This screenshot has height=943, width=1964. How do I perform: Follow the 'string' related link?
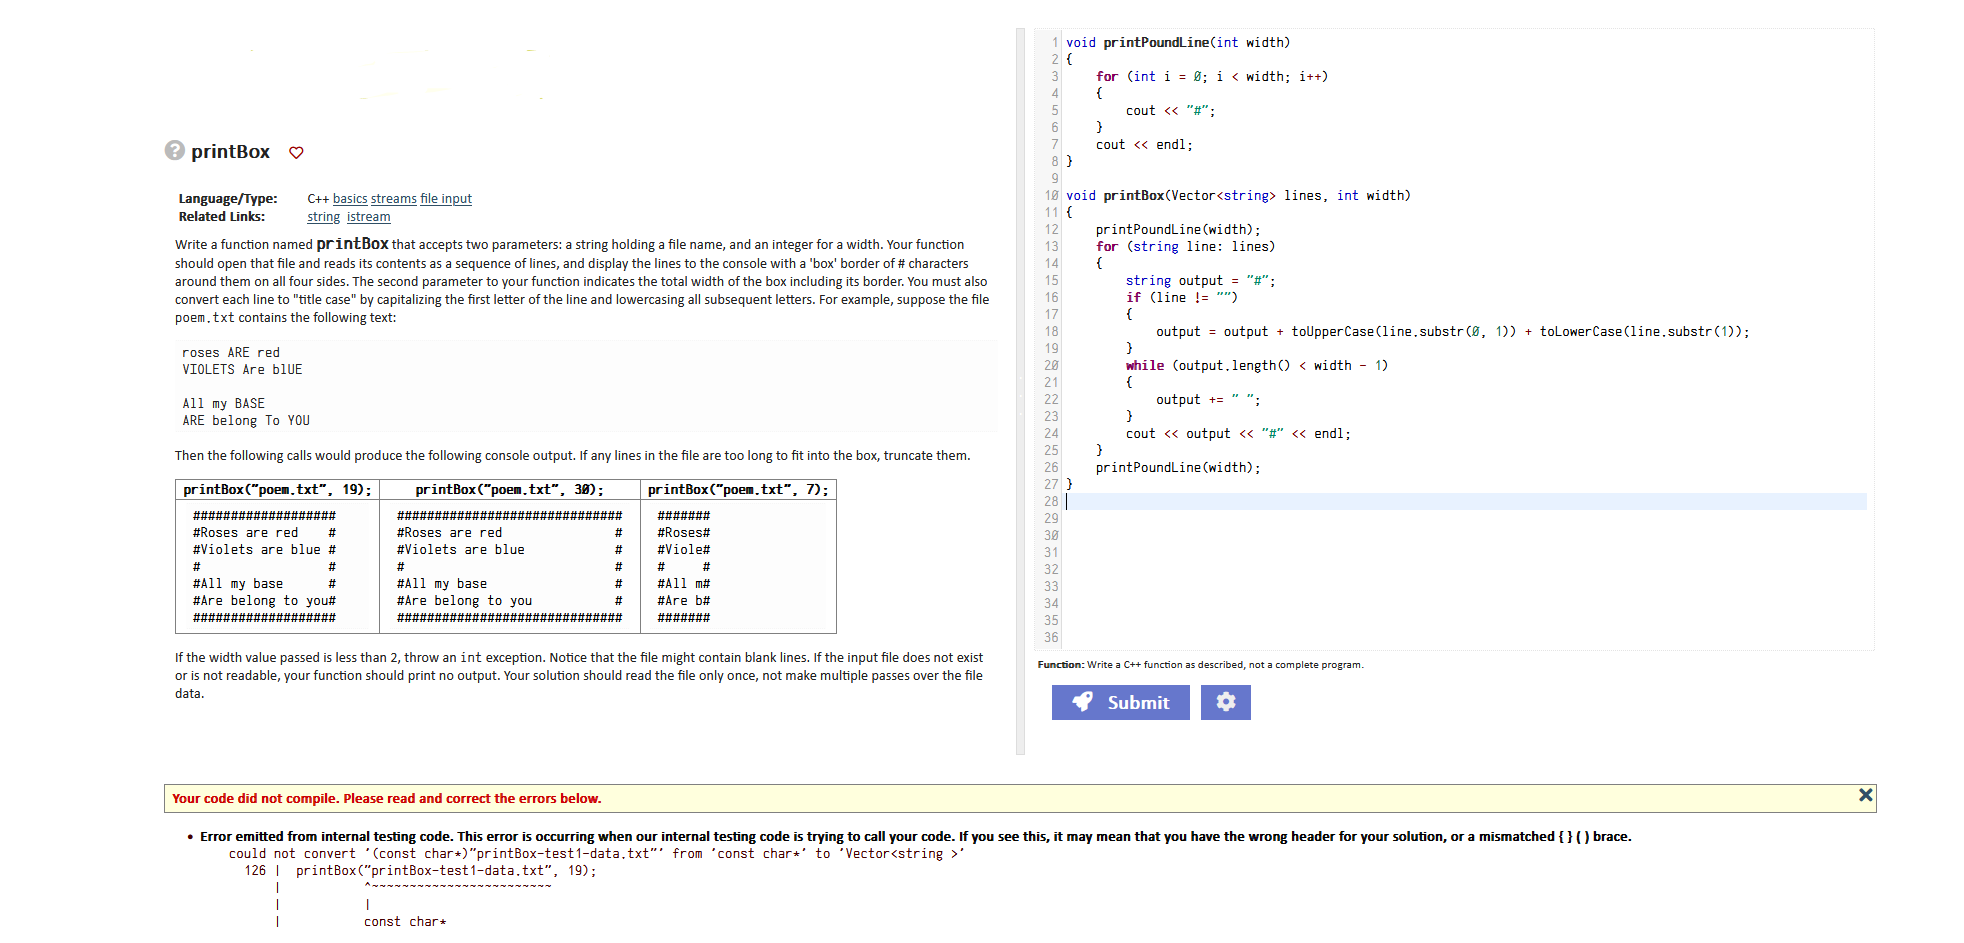click(323, 217)
